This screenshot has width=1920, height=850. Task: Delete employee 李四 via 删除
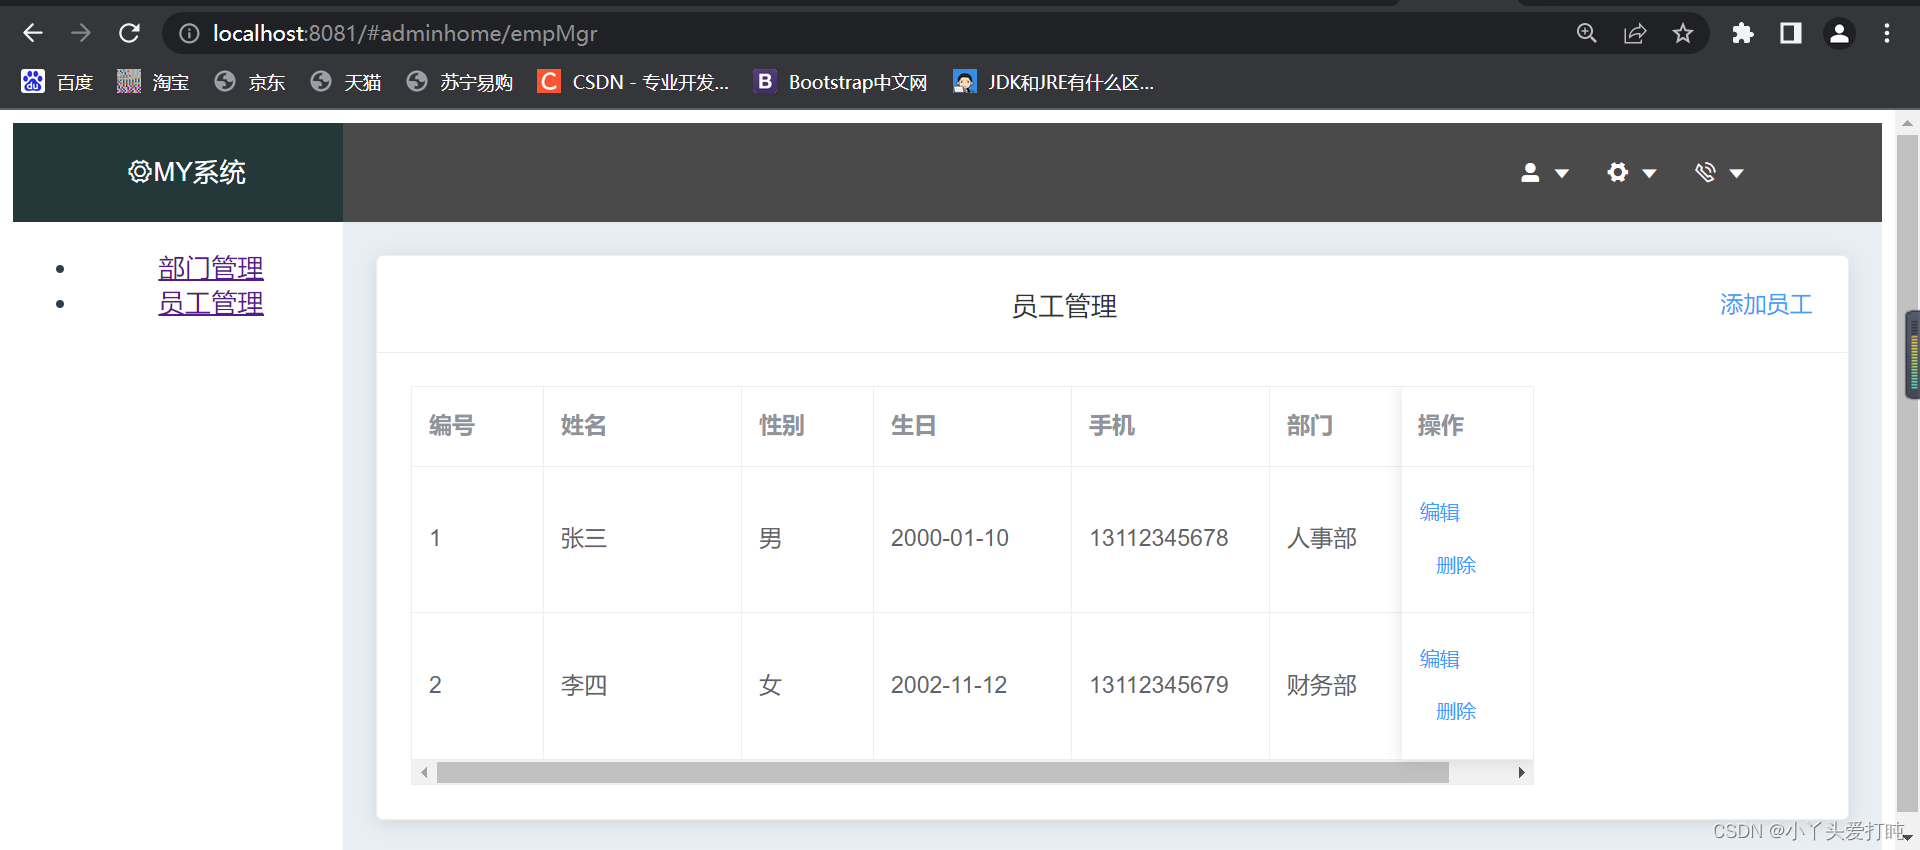pyautogui.click(x=1456, y=711)
